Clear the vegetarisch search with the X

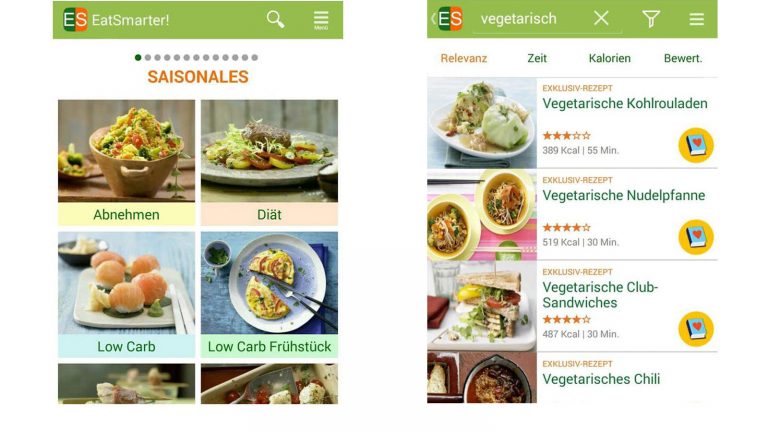click(601, 19)
